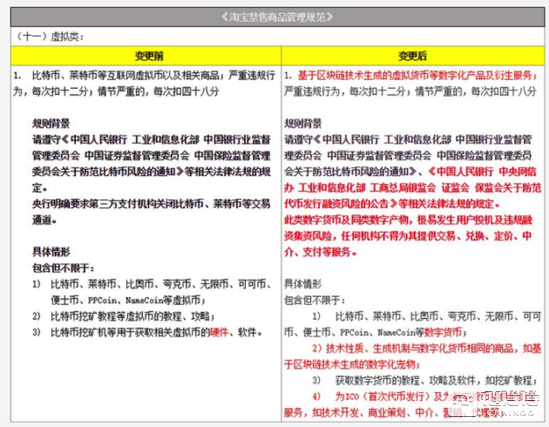Click left line 委员会关于防范比特币风险的通知》等相关法律法规的规
549x427 pixels.
click(151, 172)
